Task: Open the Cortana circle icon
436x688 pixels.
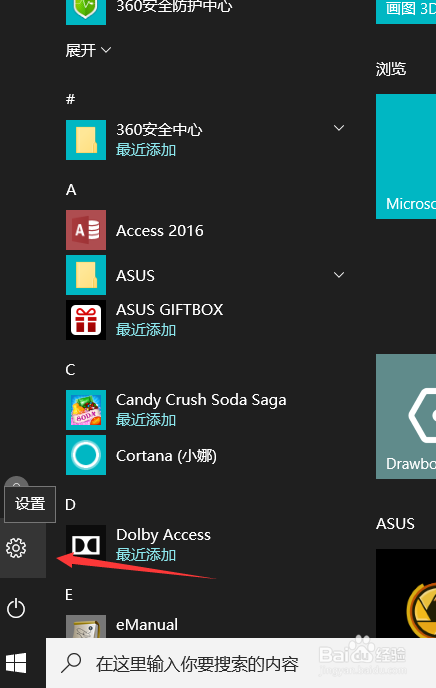Action: click(x=86, y=455)
